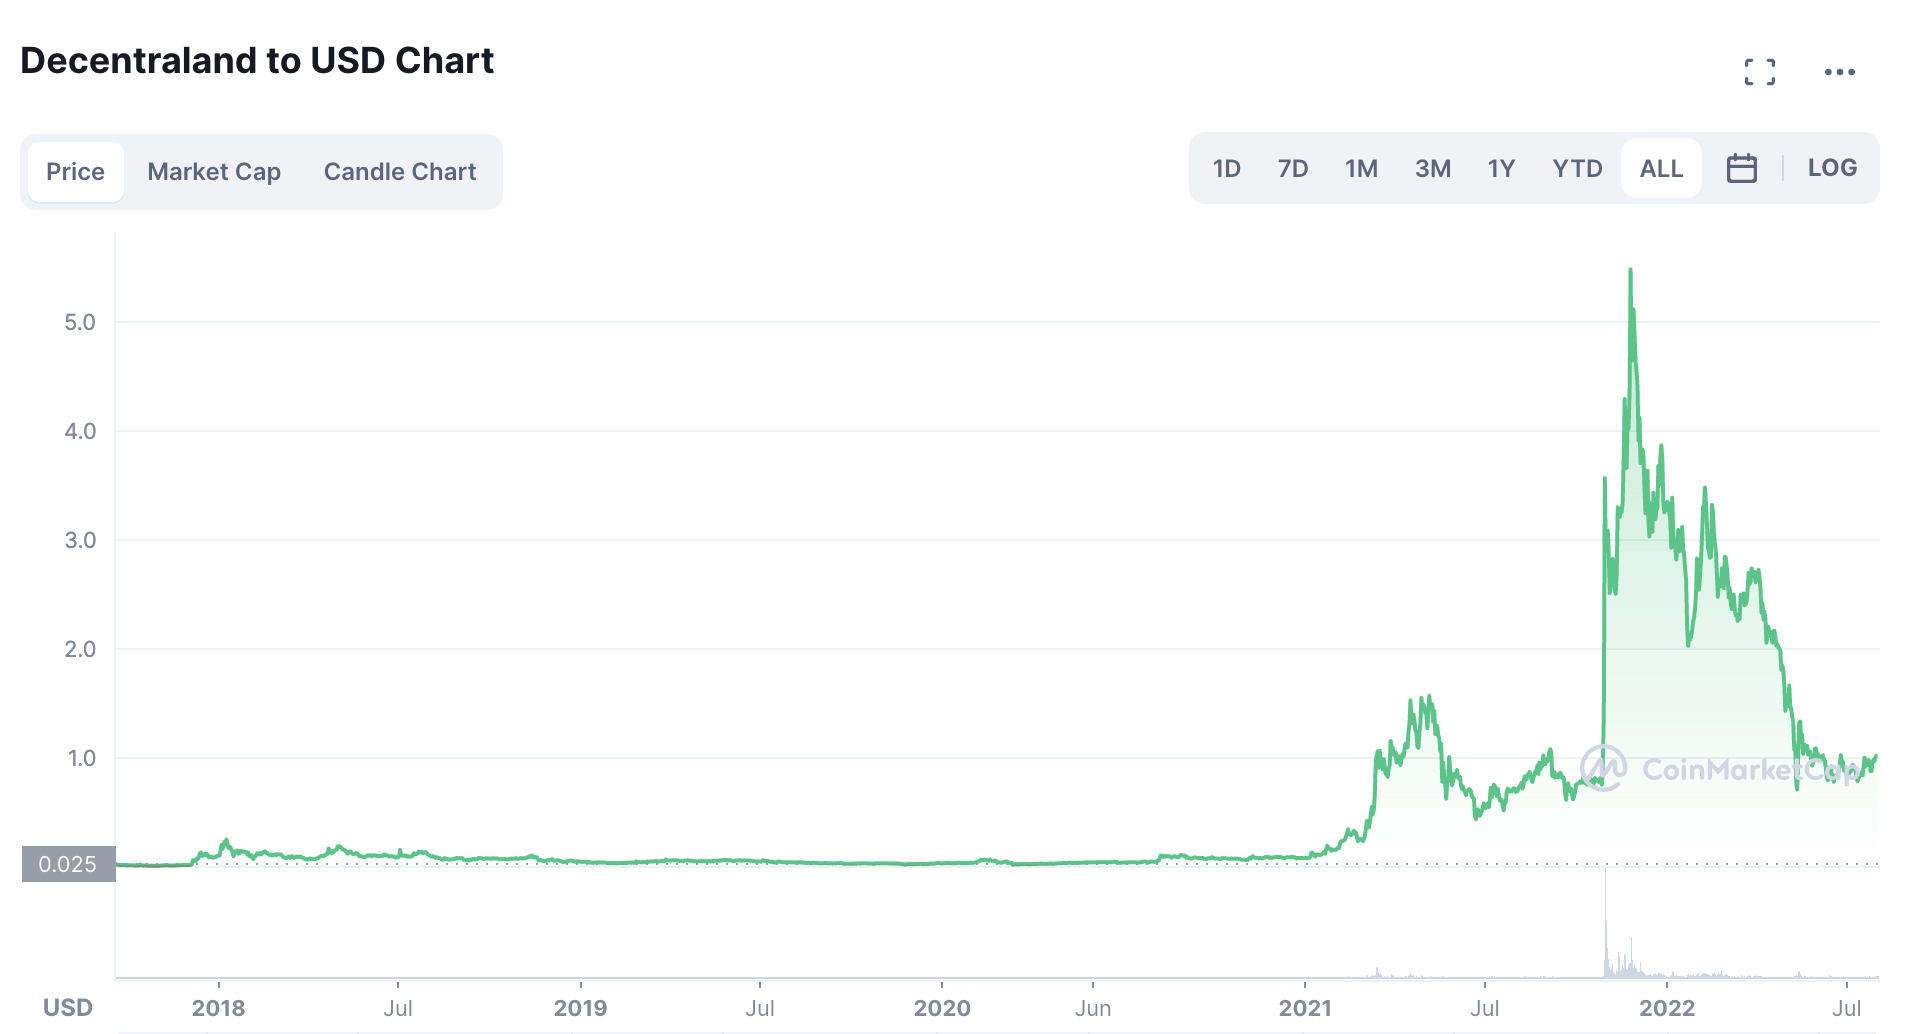
Task: Select the YTD time range
Action: click(x=1577, y=168)
